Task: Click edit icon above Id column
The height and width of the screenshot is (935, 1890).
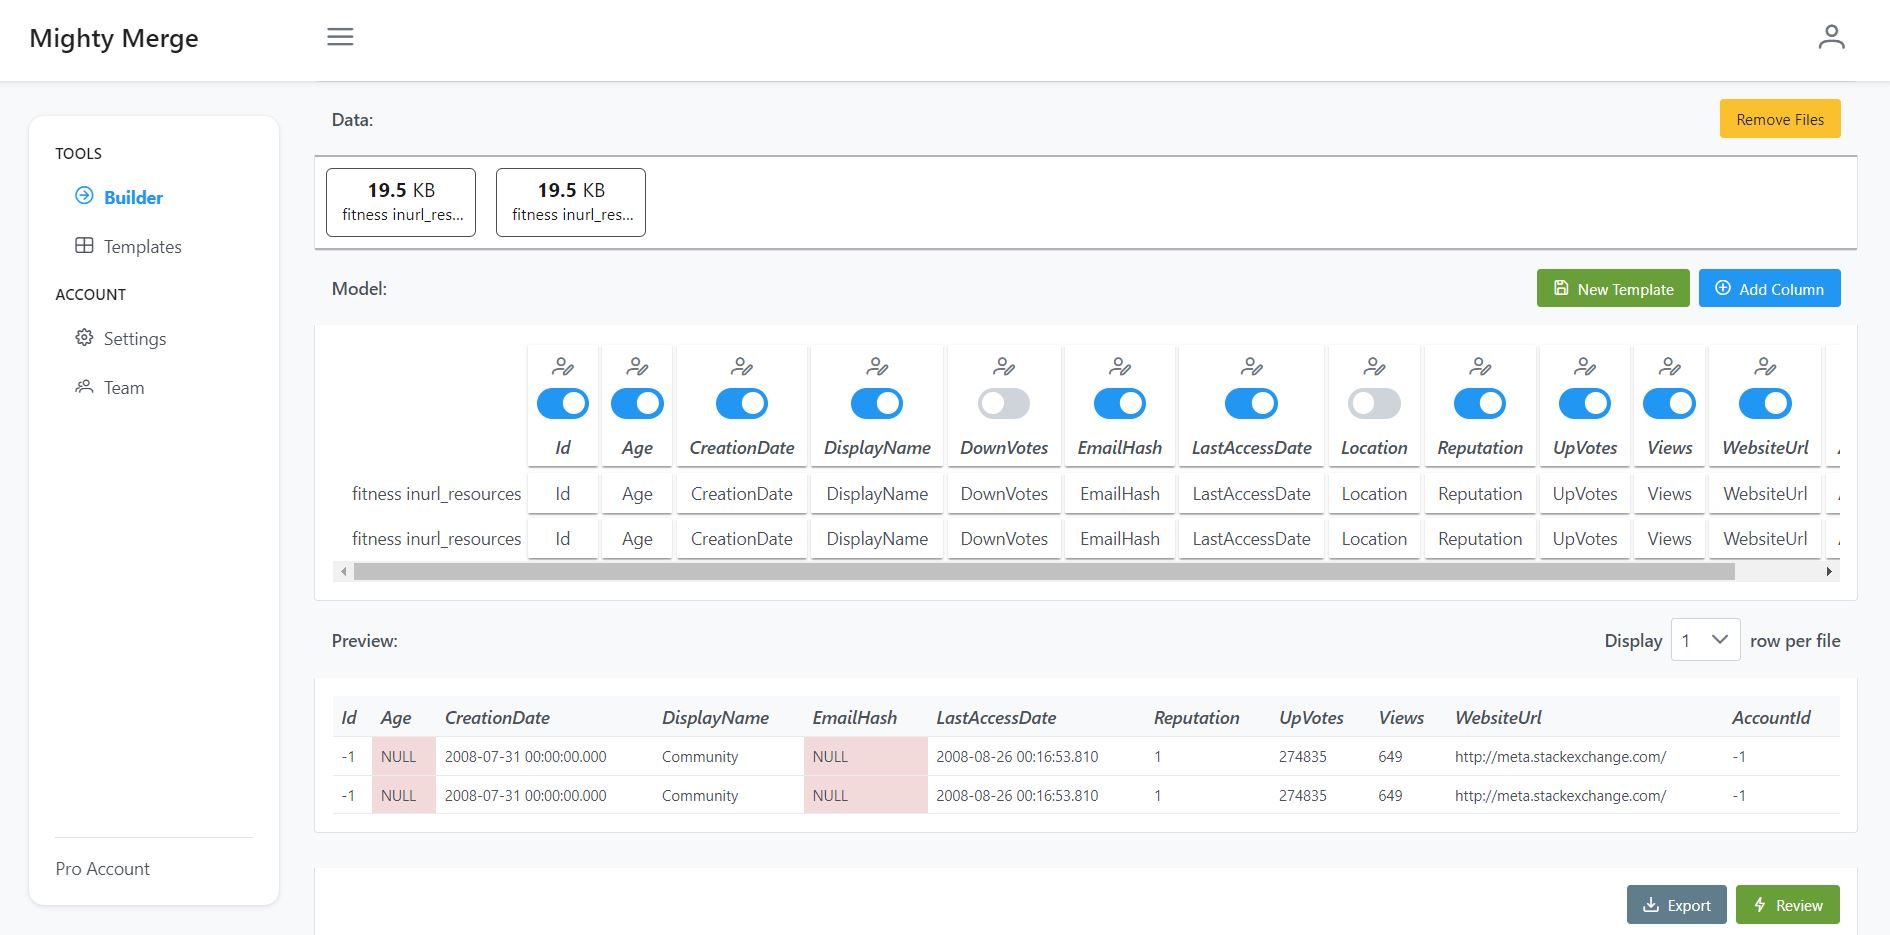Action: (x=563, y=367)
